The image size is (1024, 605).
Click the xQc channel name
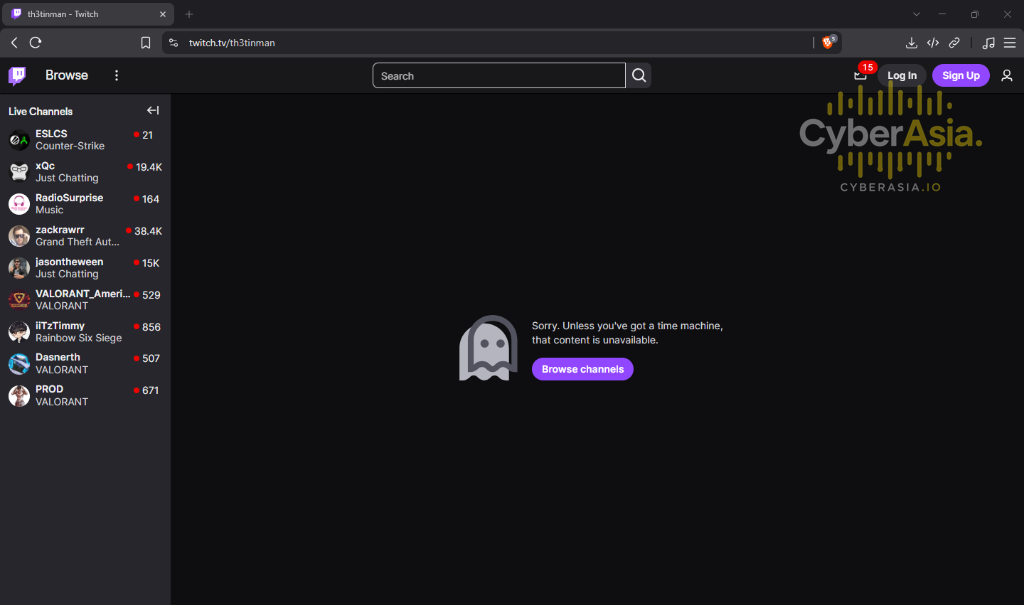(x=45, y=166)
